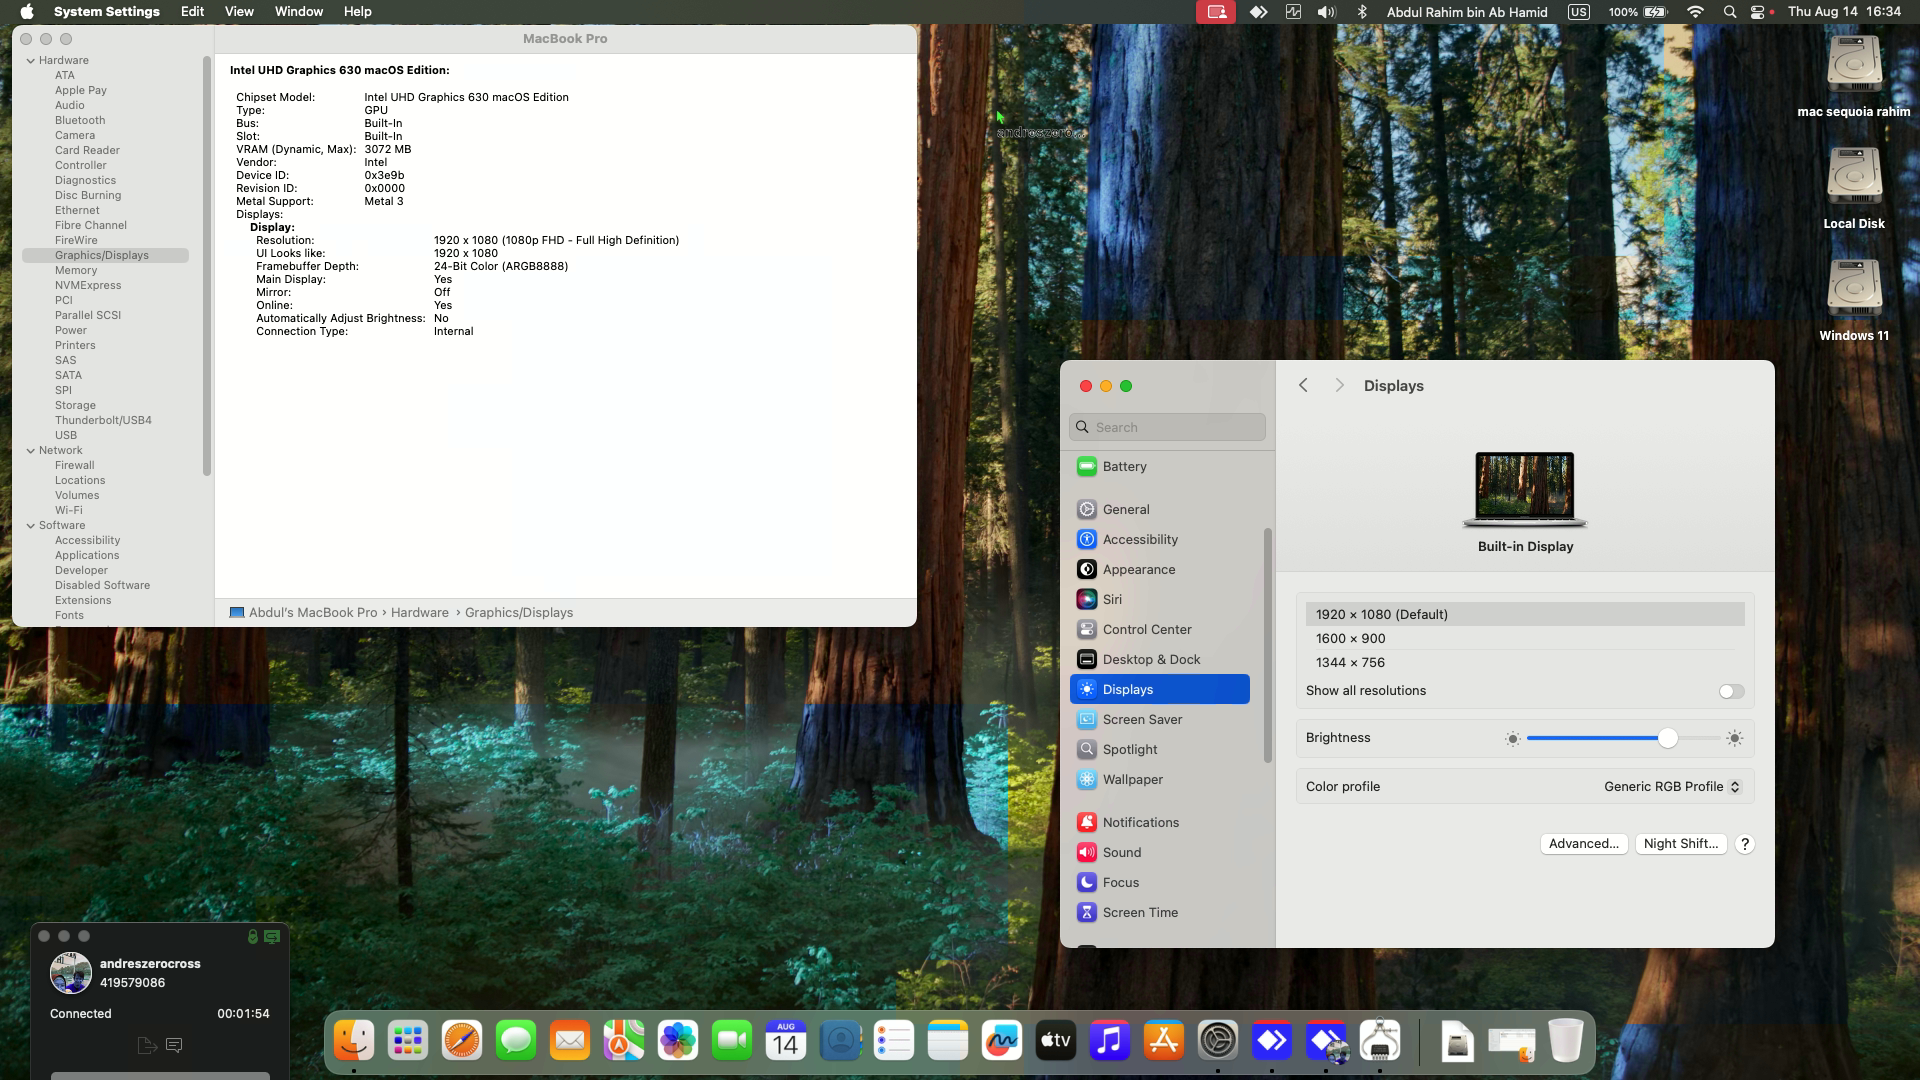
Task: Open Siri settings via its icon
Action: coord(1087,600)
